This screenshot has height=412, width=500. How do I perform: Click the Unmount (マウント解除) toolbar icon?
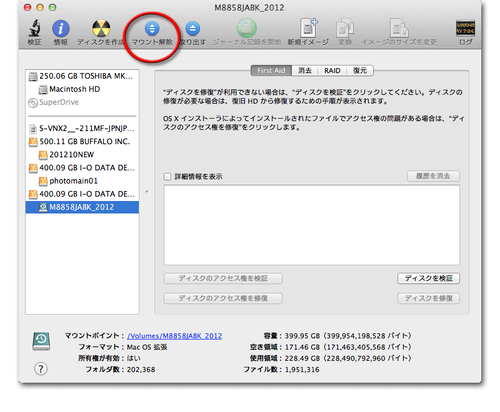tap(152, 29)
